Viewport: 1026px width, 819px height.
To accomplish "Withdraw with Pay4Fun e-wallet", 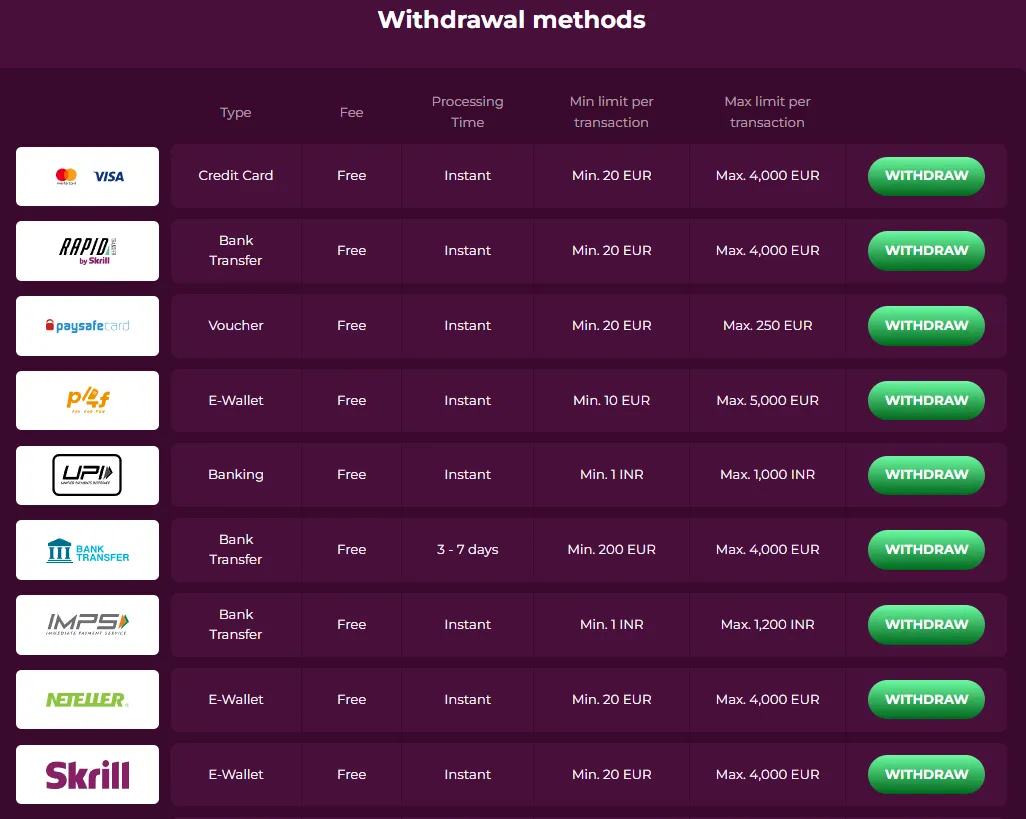I will tap(926, 400).
